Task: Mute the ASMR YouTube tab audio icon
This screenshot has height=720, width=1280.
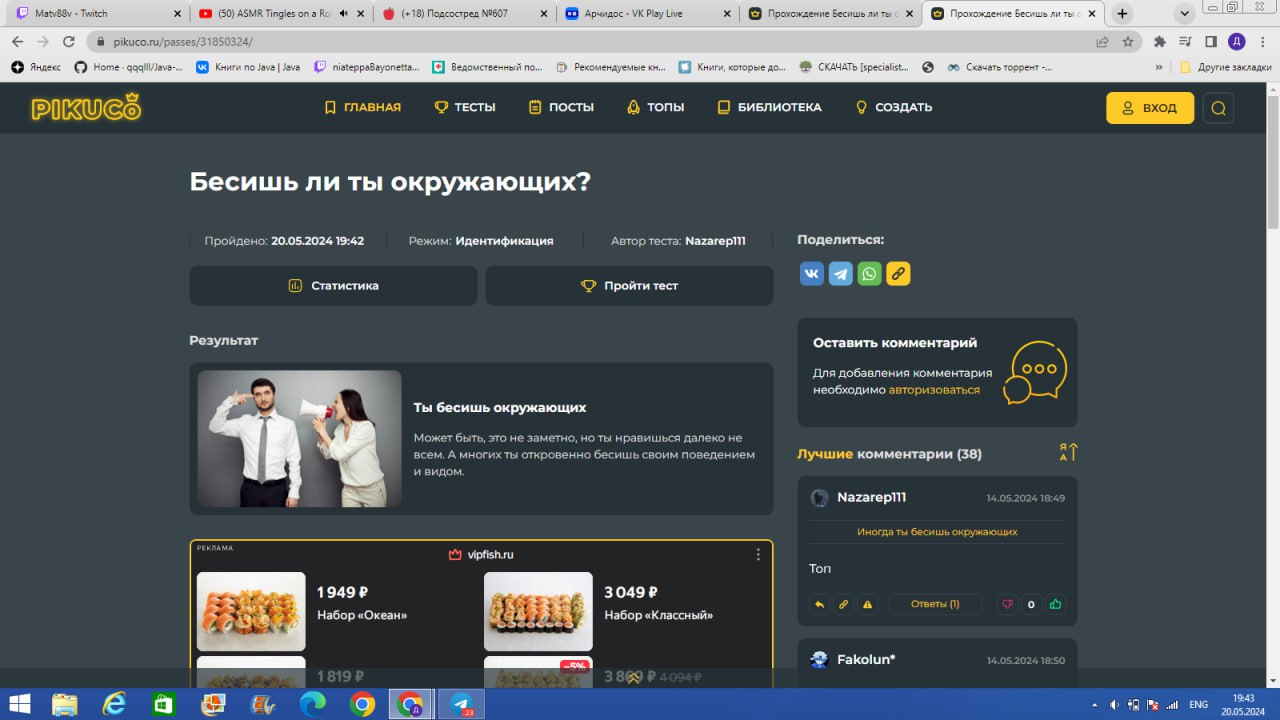Action: 344,14
